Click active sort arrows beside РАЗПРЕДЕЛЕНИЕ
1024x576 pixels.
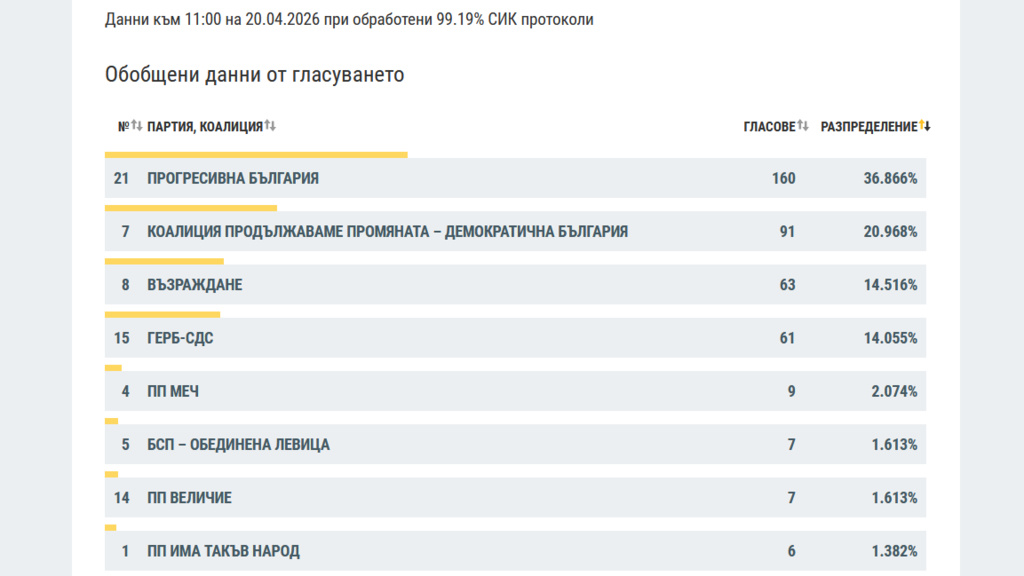(x=925, y=126)
